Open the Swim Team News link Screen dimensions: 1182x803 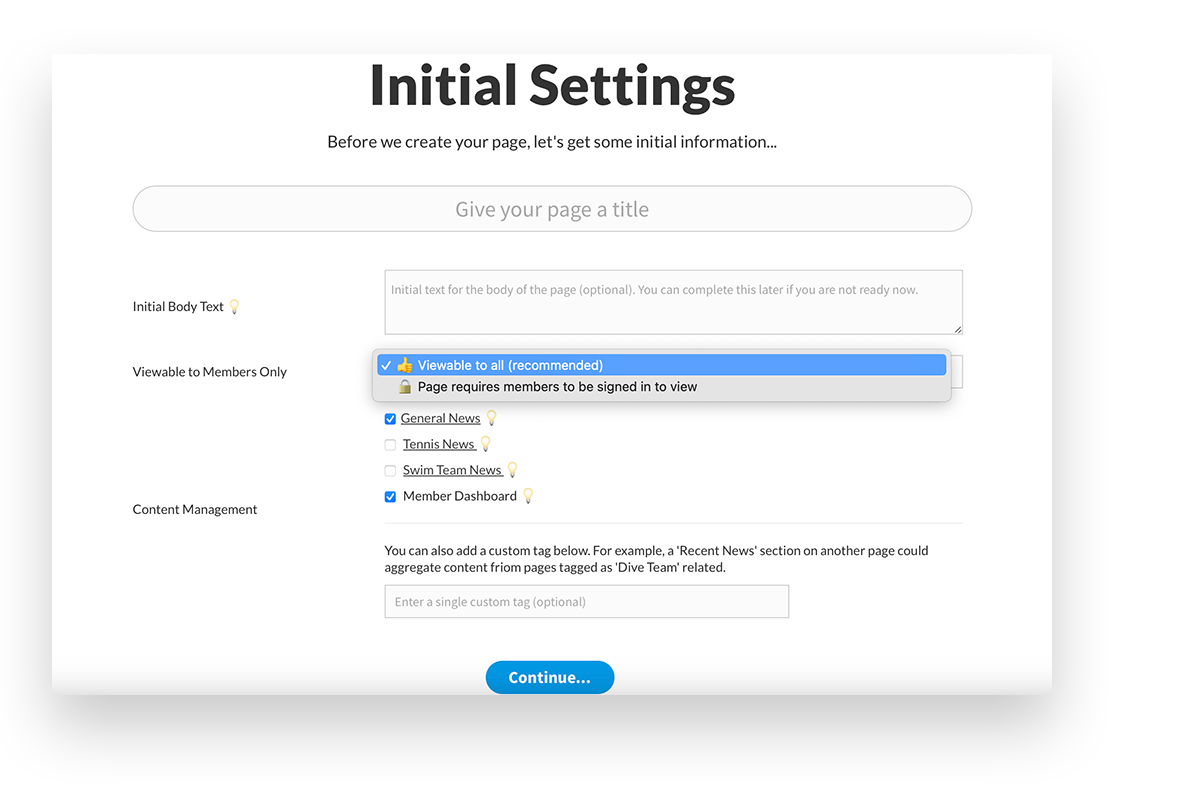451,470
